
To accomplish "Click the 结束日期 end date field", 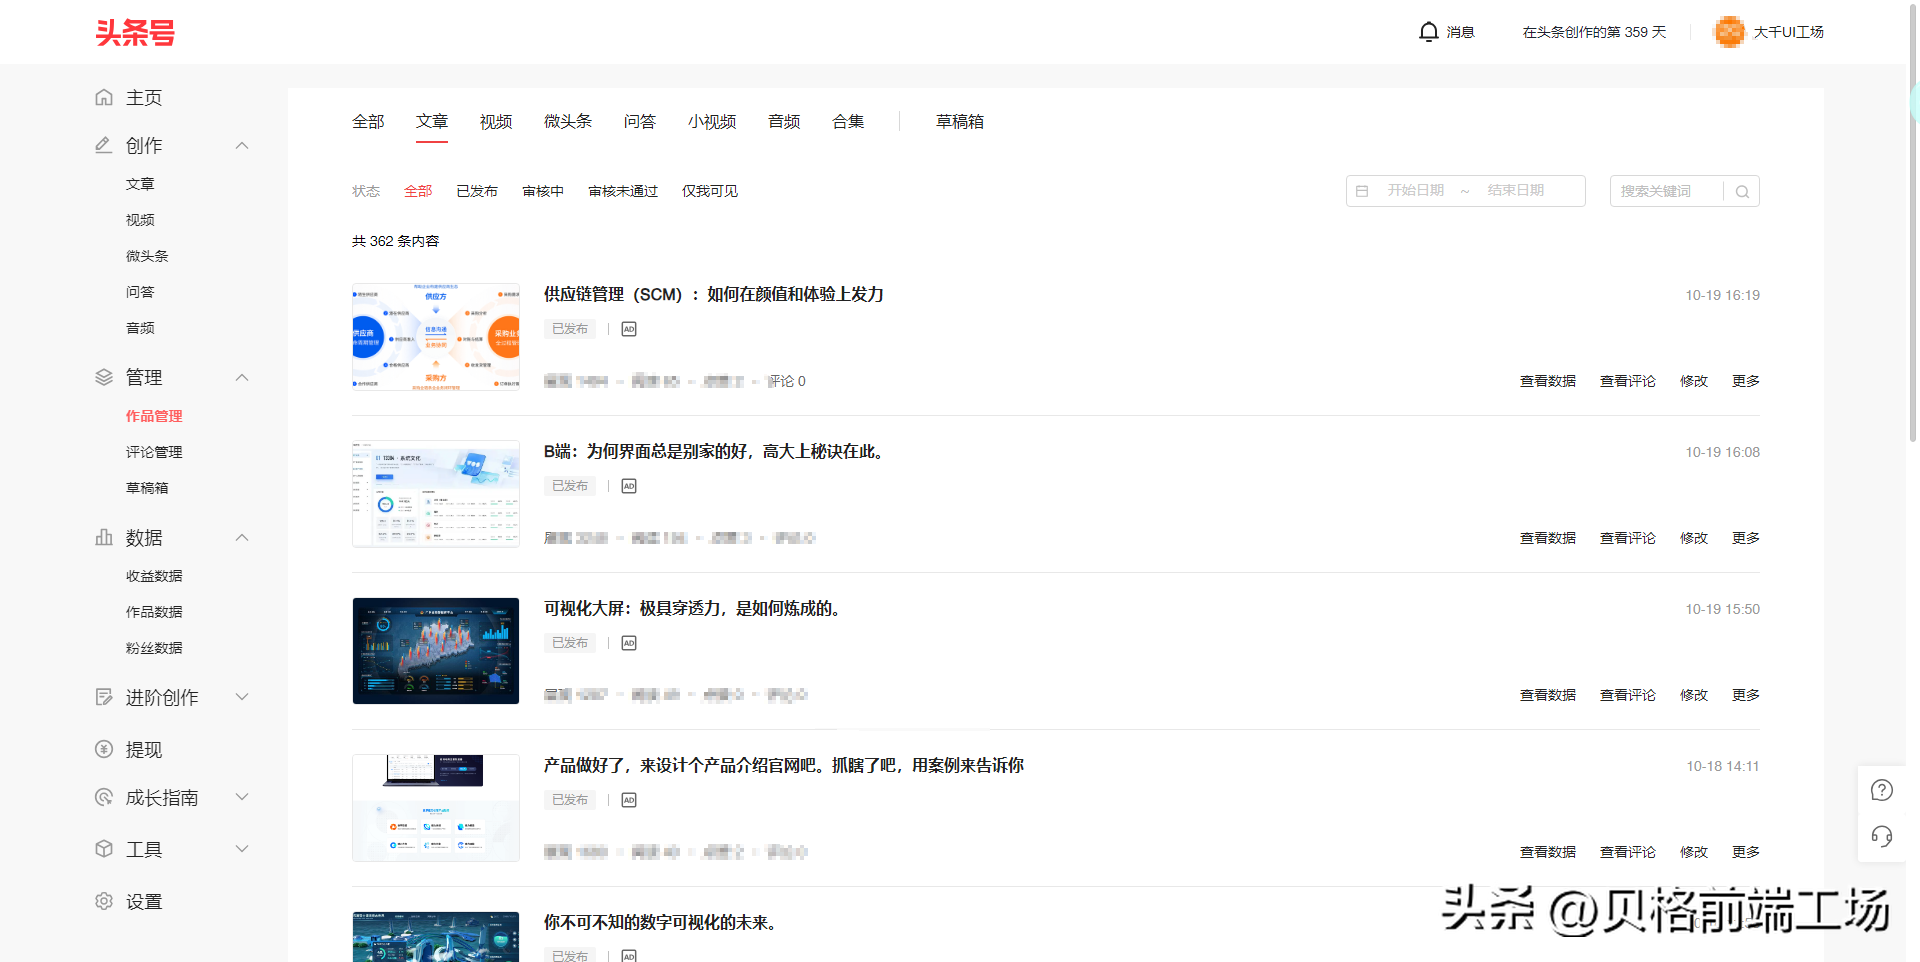I will click(x=1516, y=191).
